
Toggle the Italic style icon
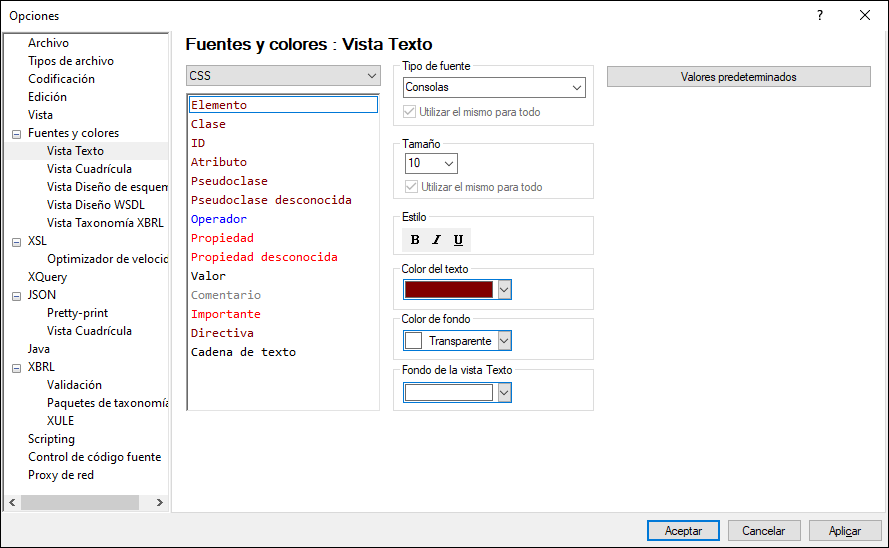point(436,240)
